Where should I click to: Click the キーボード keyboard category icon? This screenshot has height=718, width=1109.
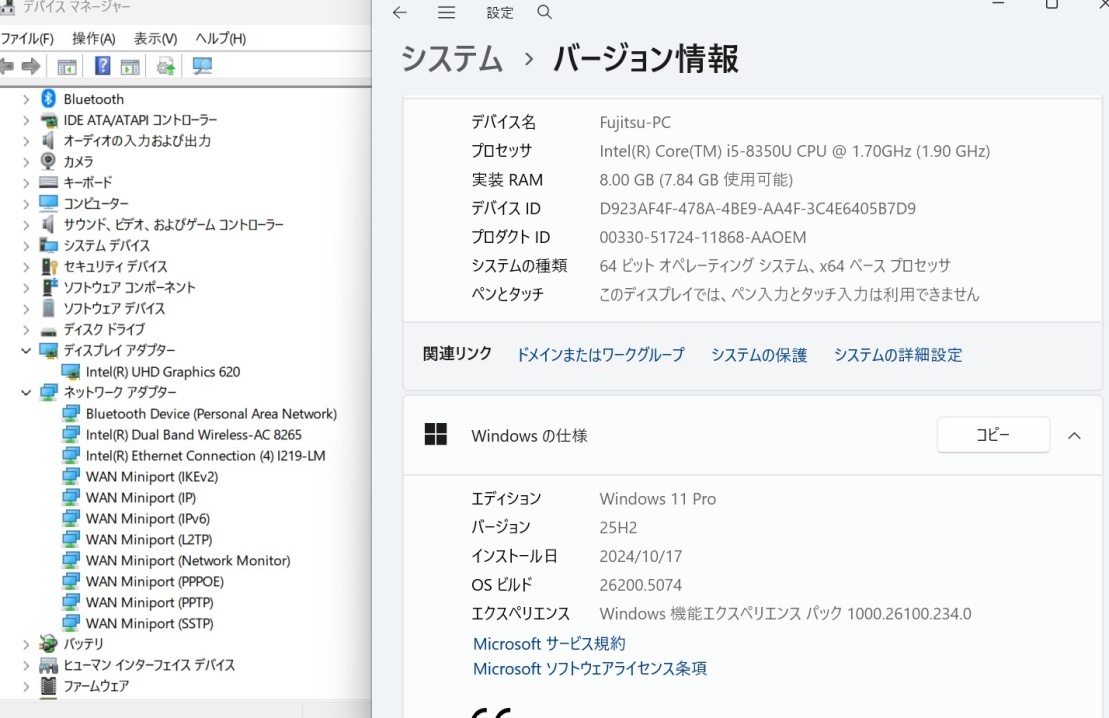(48, 182)
